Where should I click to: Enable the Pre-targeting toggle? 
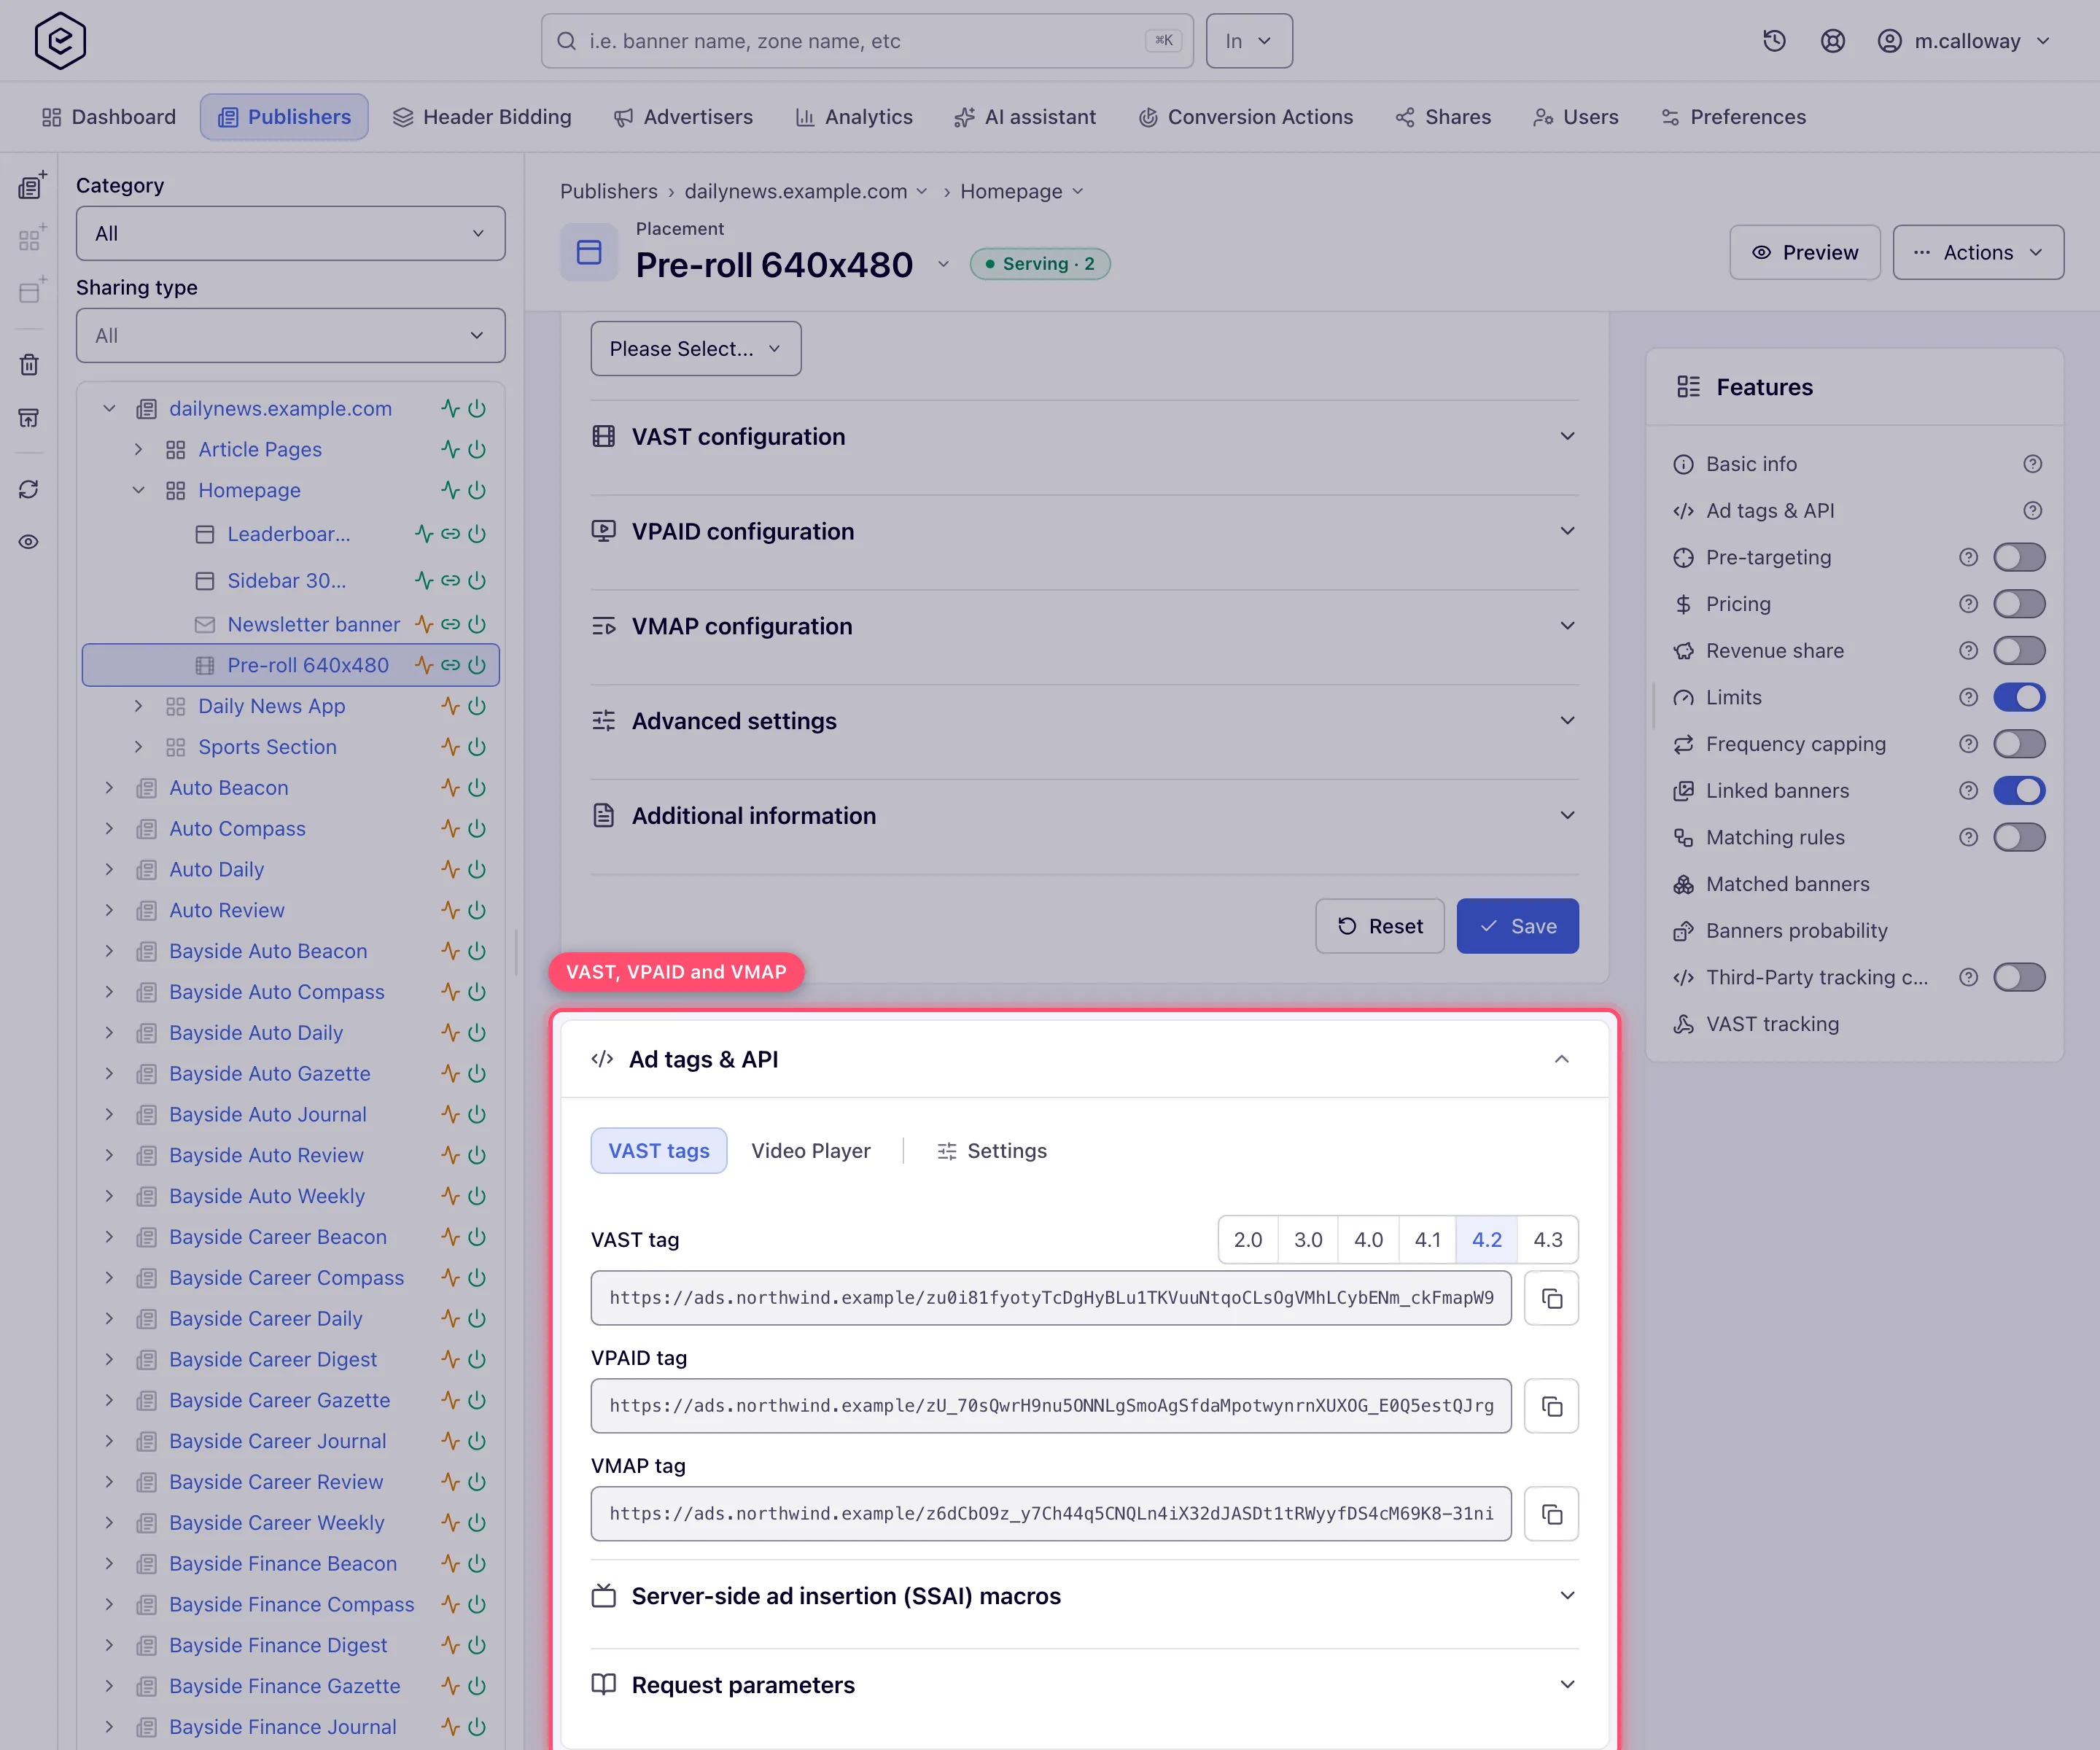pos(2019,557)
